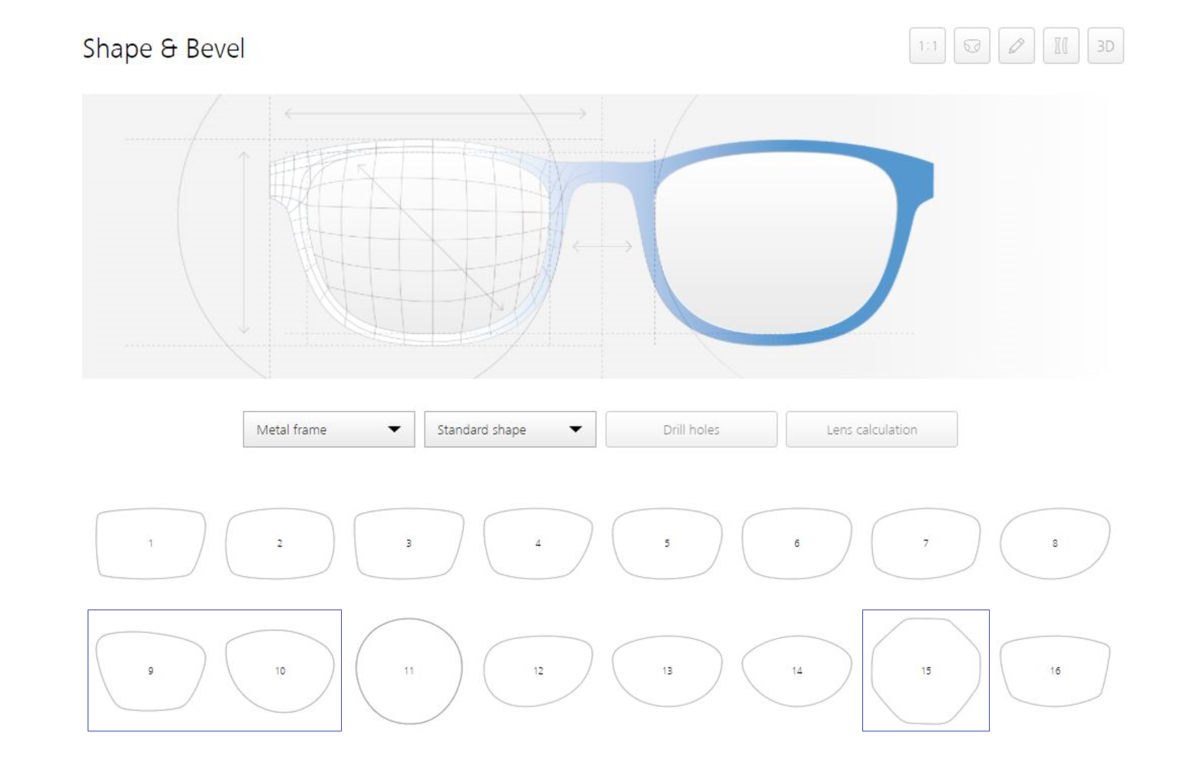Open the bevel profile icon

1061,45
